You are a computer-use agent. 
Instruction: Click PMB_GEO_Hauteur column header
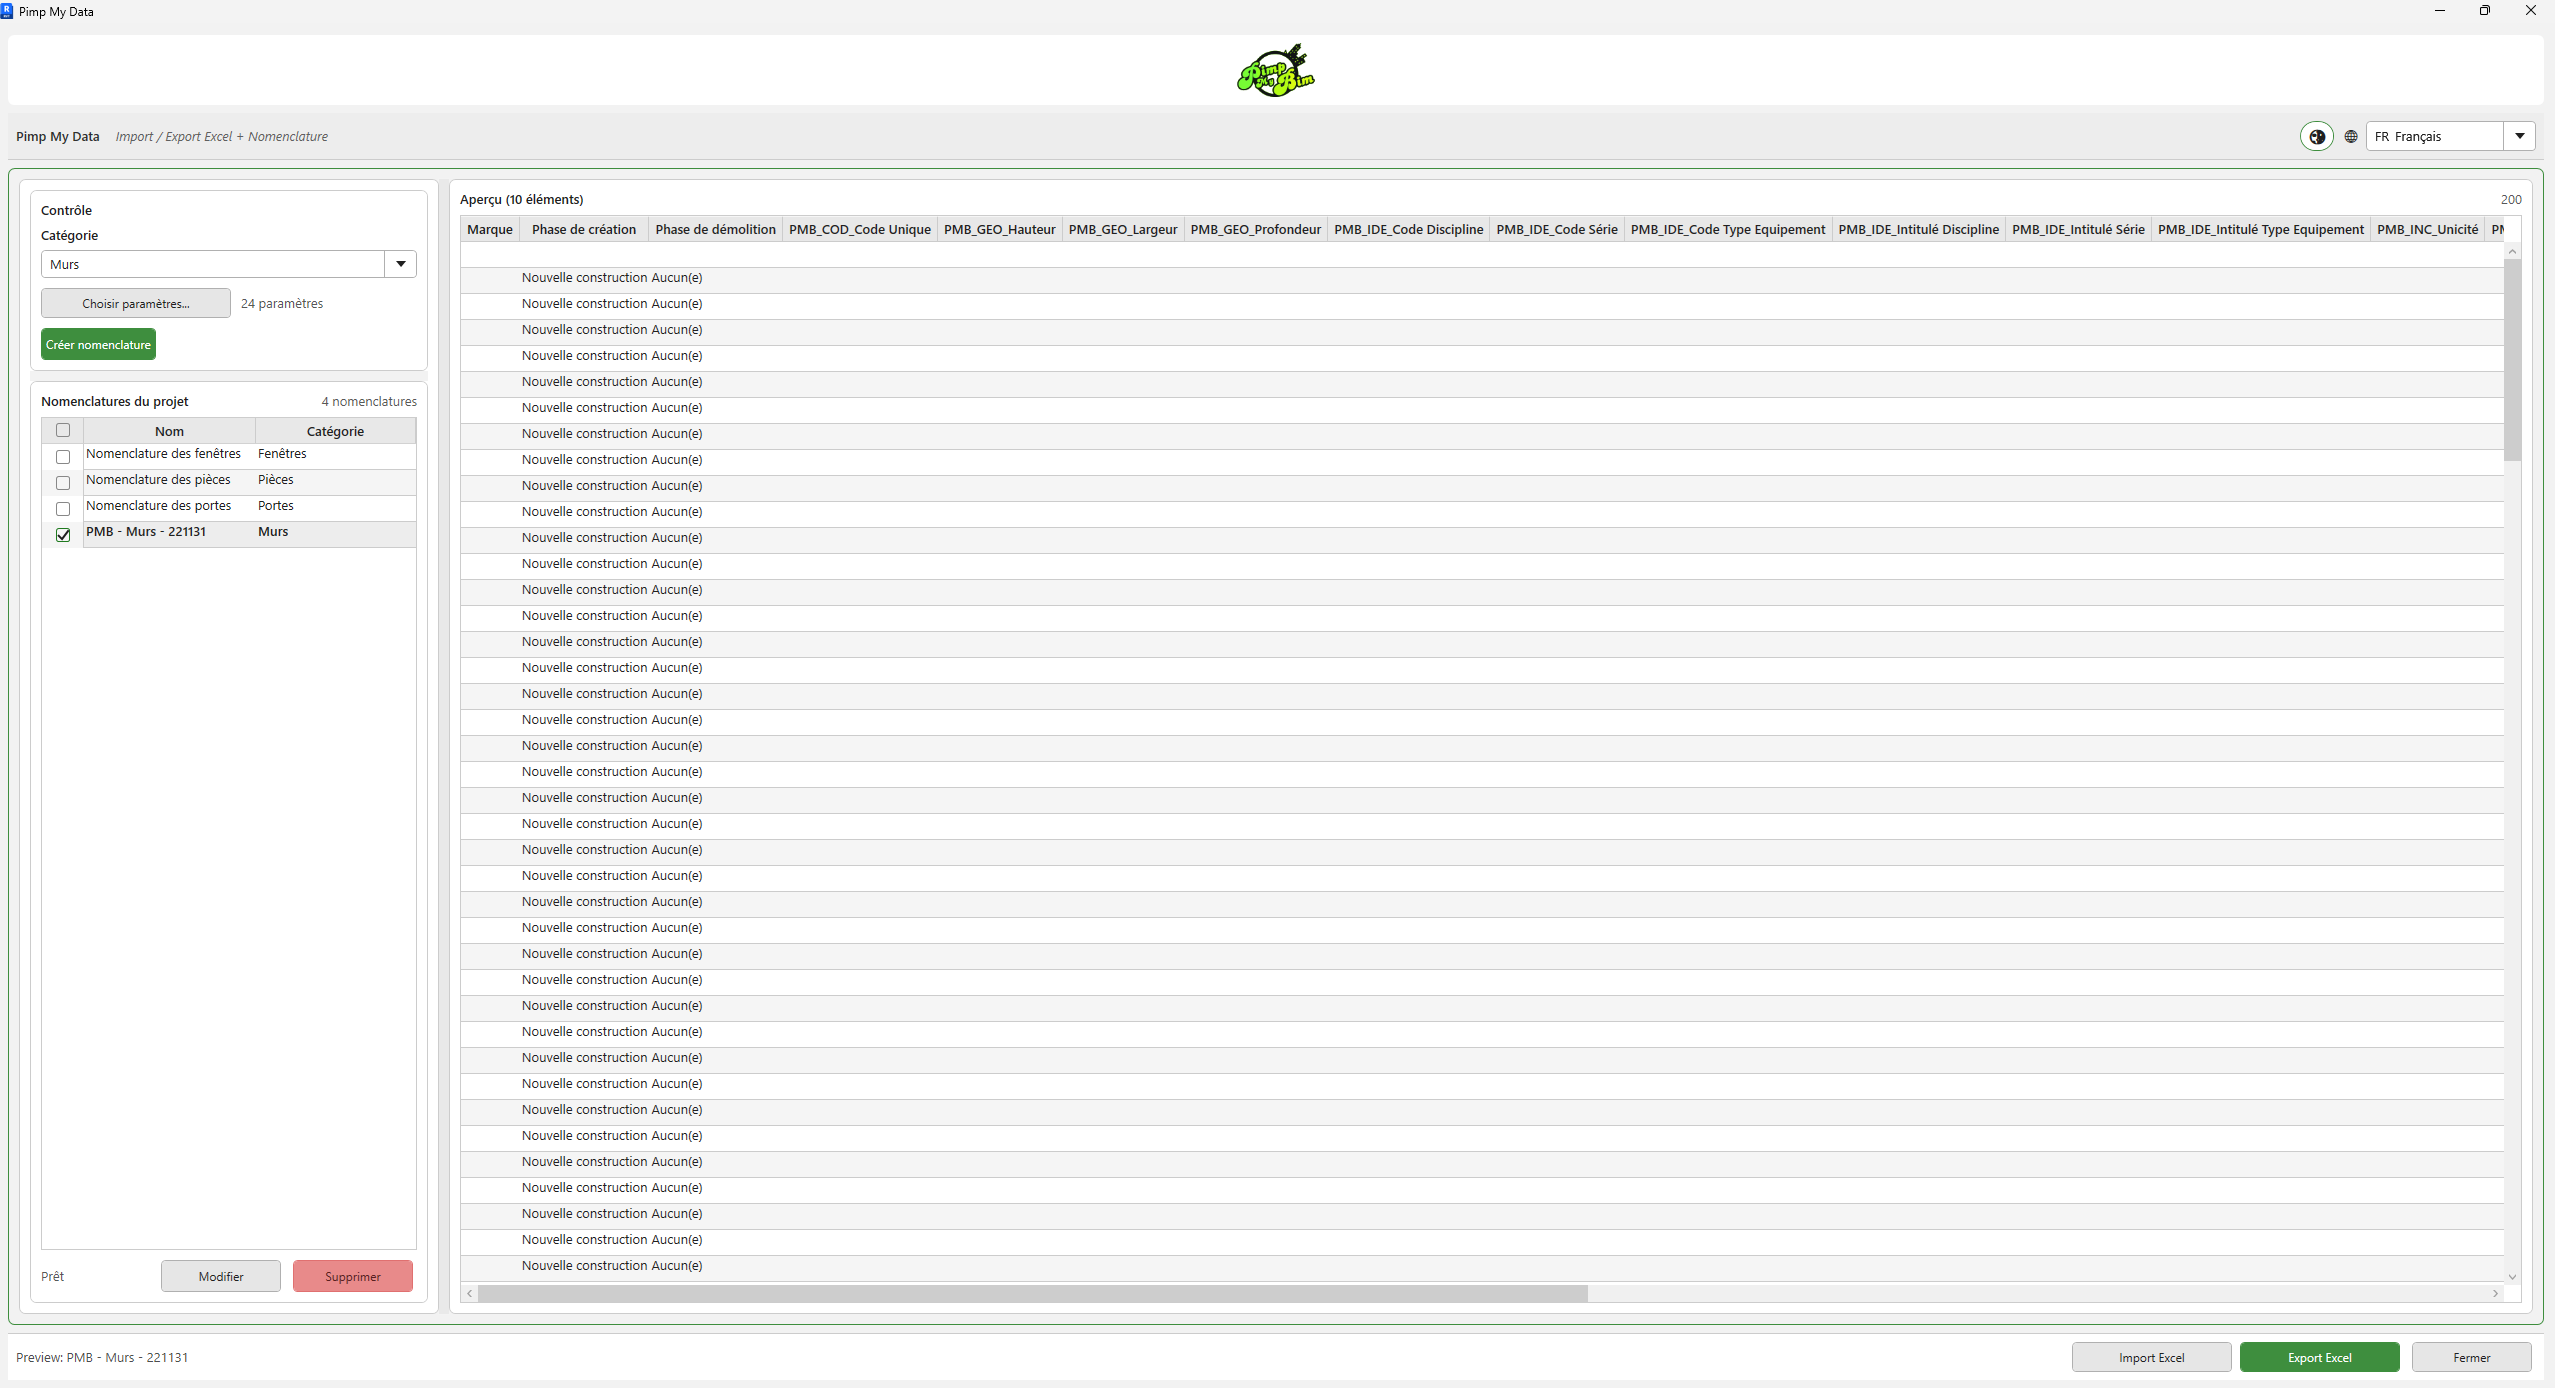(1000, 230)
